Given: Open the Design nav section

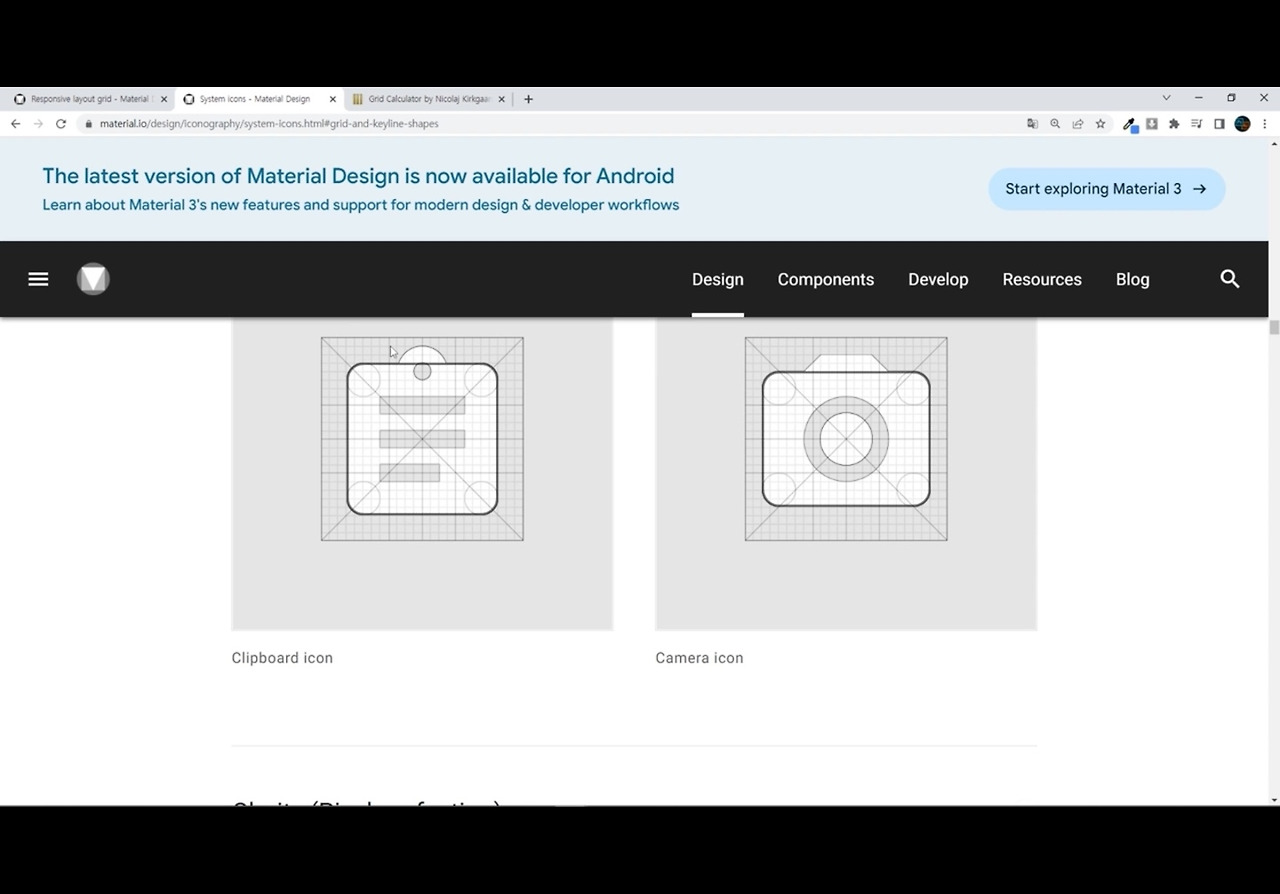Looking at the screenshot, I should point(718,279).
